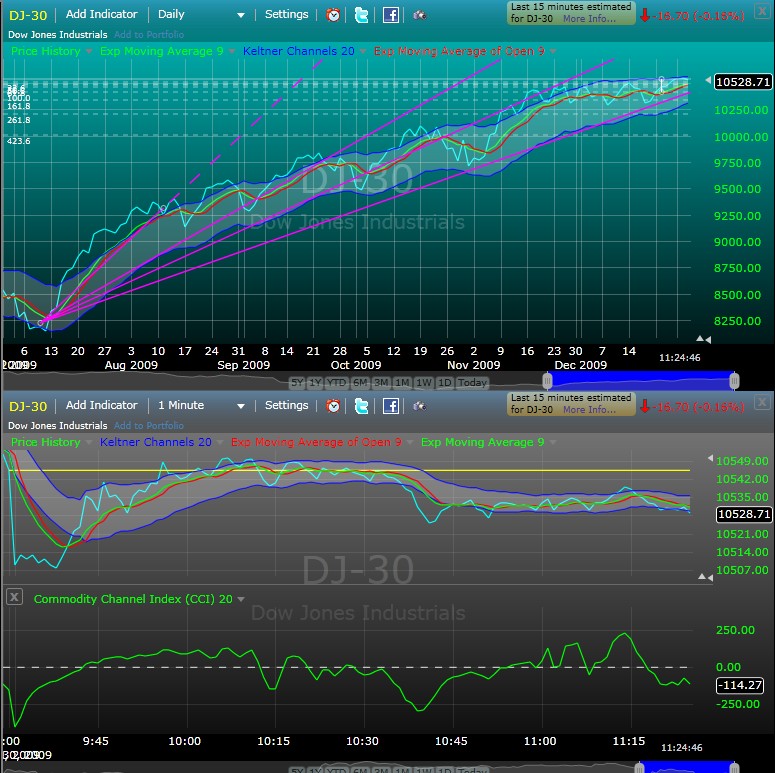Image resolution: width=775 pixels, height=773 pixels.
Task: Click Add to Portfolio in the 1 Minute chart
Action: coord(149,426)
